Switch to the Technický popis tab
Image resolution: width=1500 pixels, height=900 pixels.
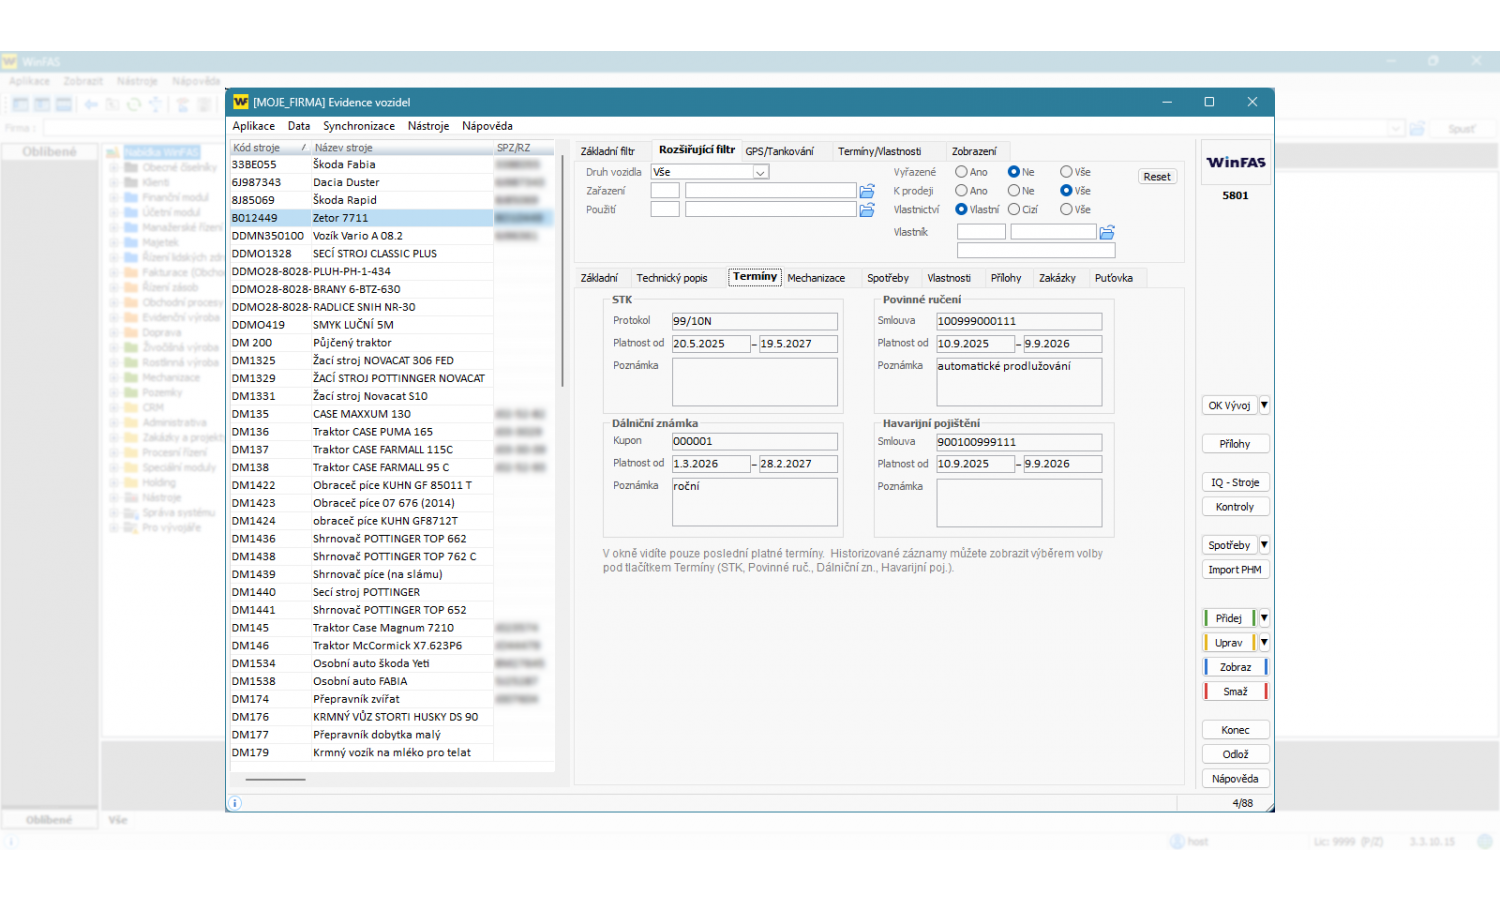point(671,278)
